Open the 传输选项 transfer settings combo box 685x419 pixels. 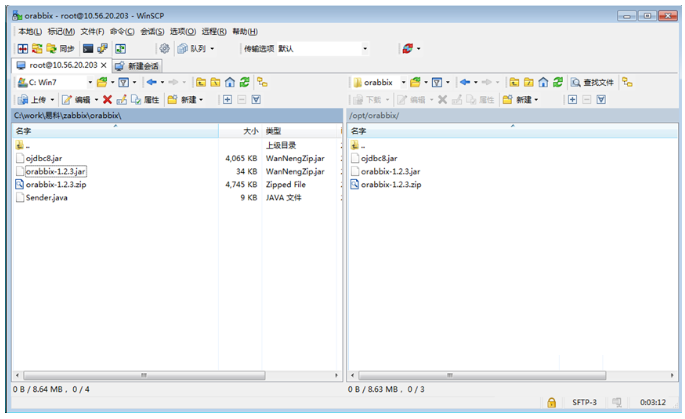tap(322, 48)
